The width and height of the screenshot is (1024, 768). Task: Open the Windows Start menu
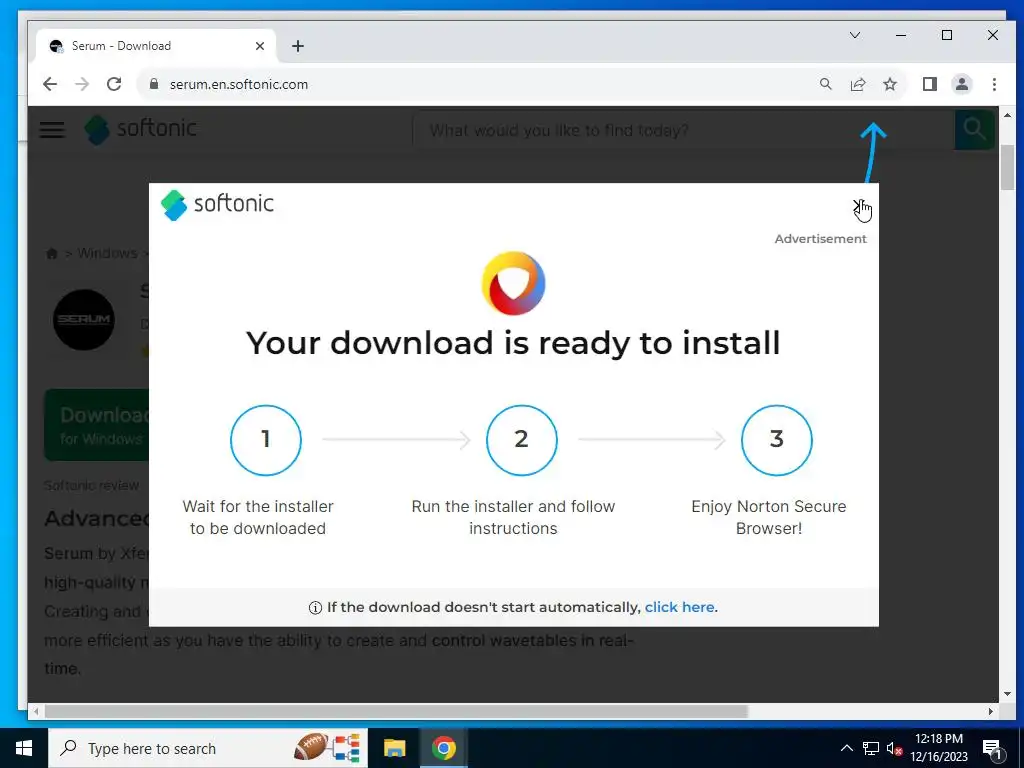point(24,748)
